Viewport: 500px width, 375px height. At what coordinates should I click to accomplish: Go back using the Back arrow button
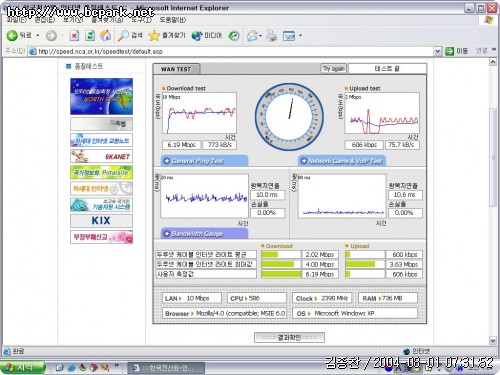pos(19,35)
